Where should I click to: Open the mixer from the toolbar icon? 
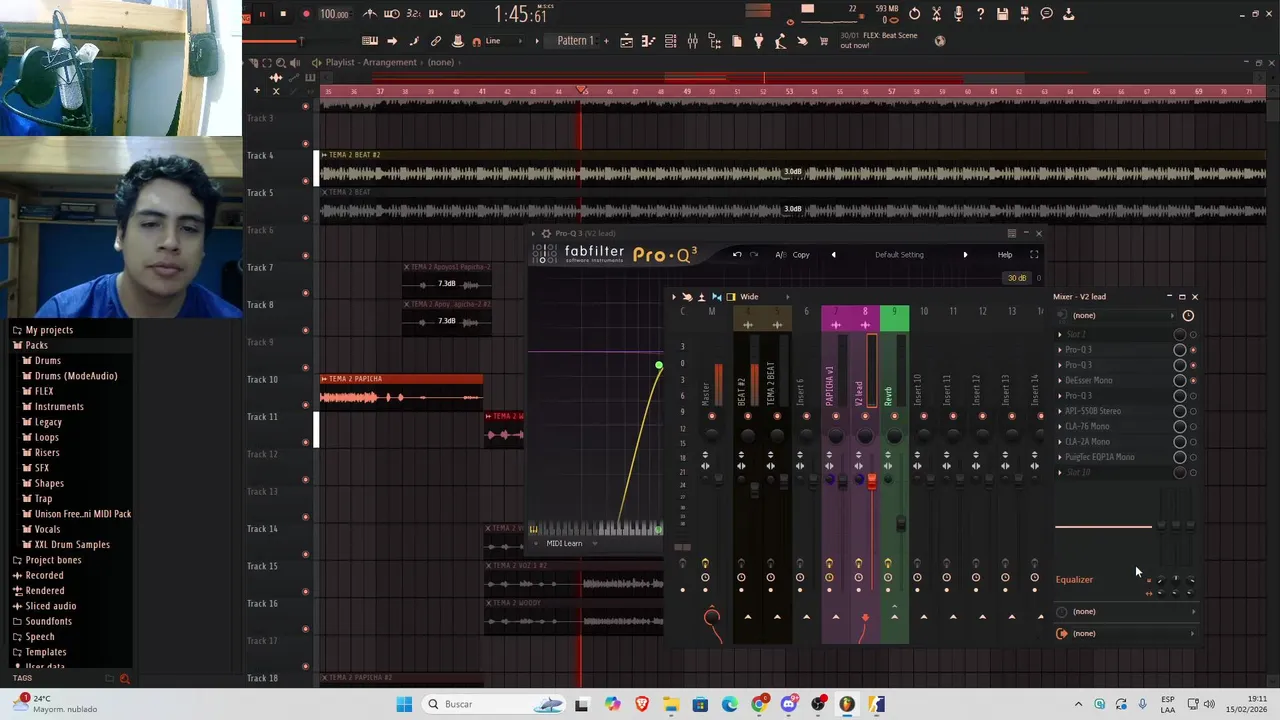[692, 41]
